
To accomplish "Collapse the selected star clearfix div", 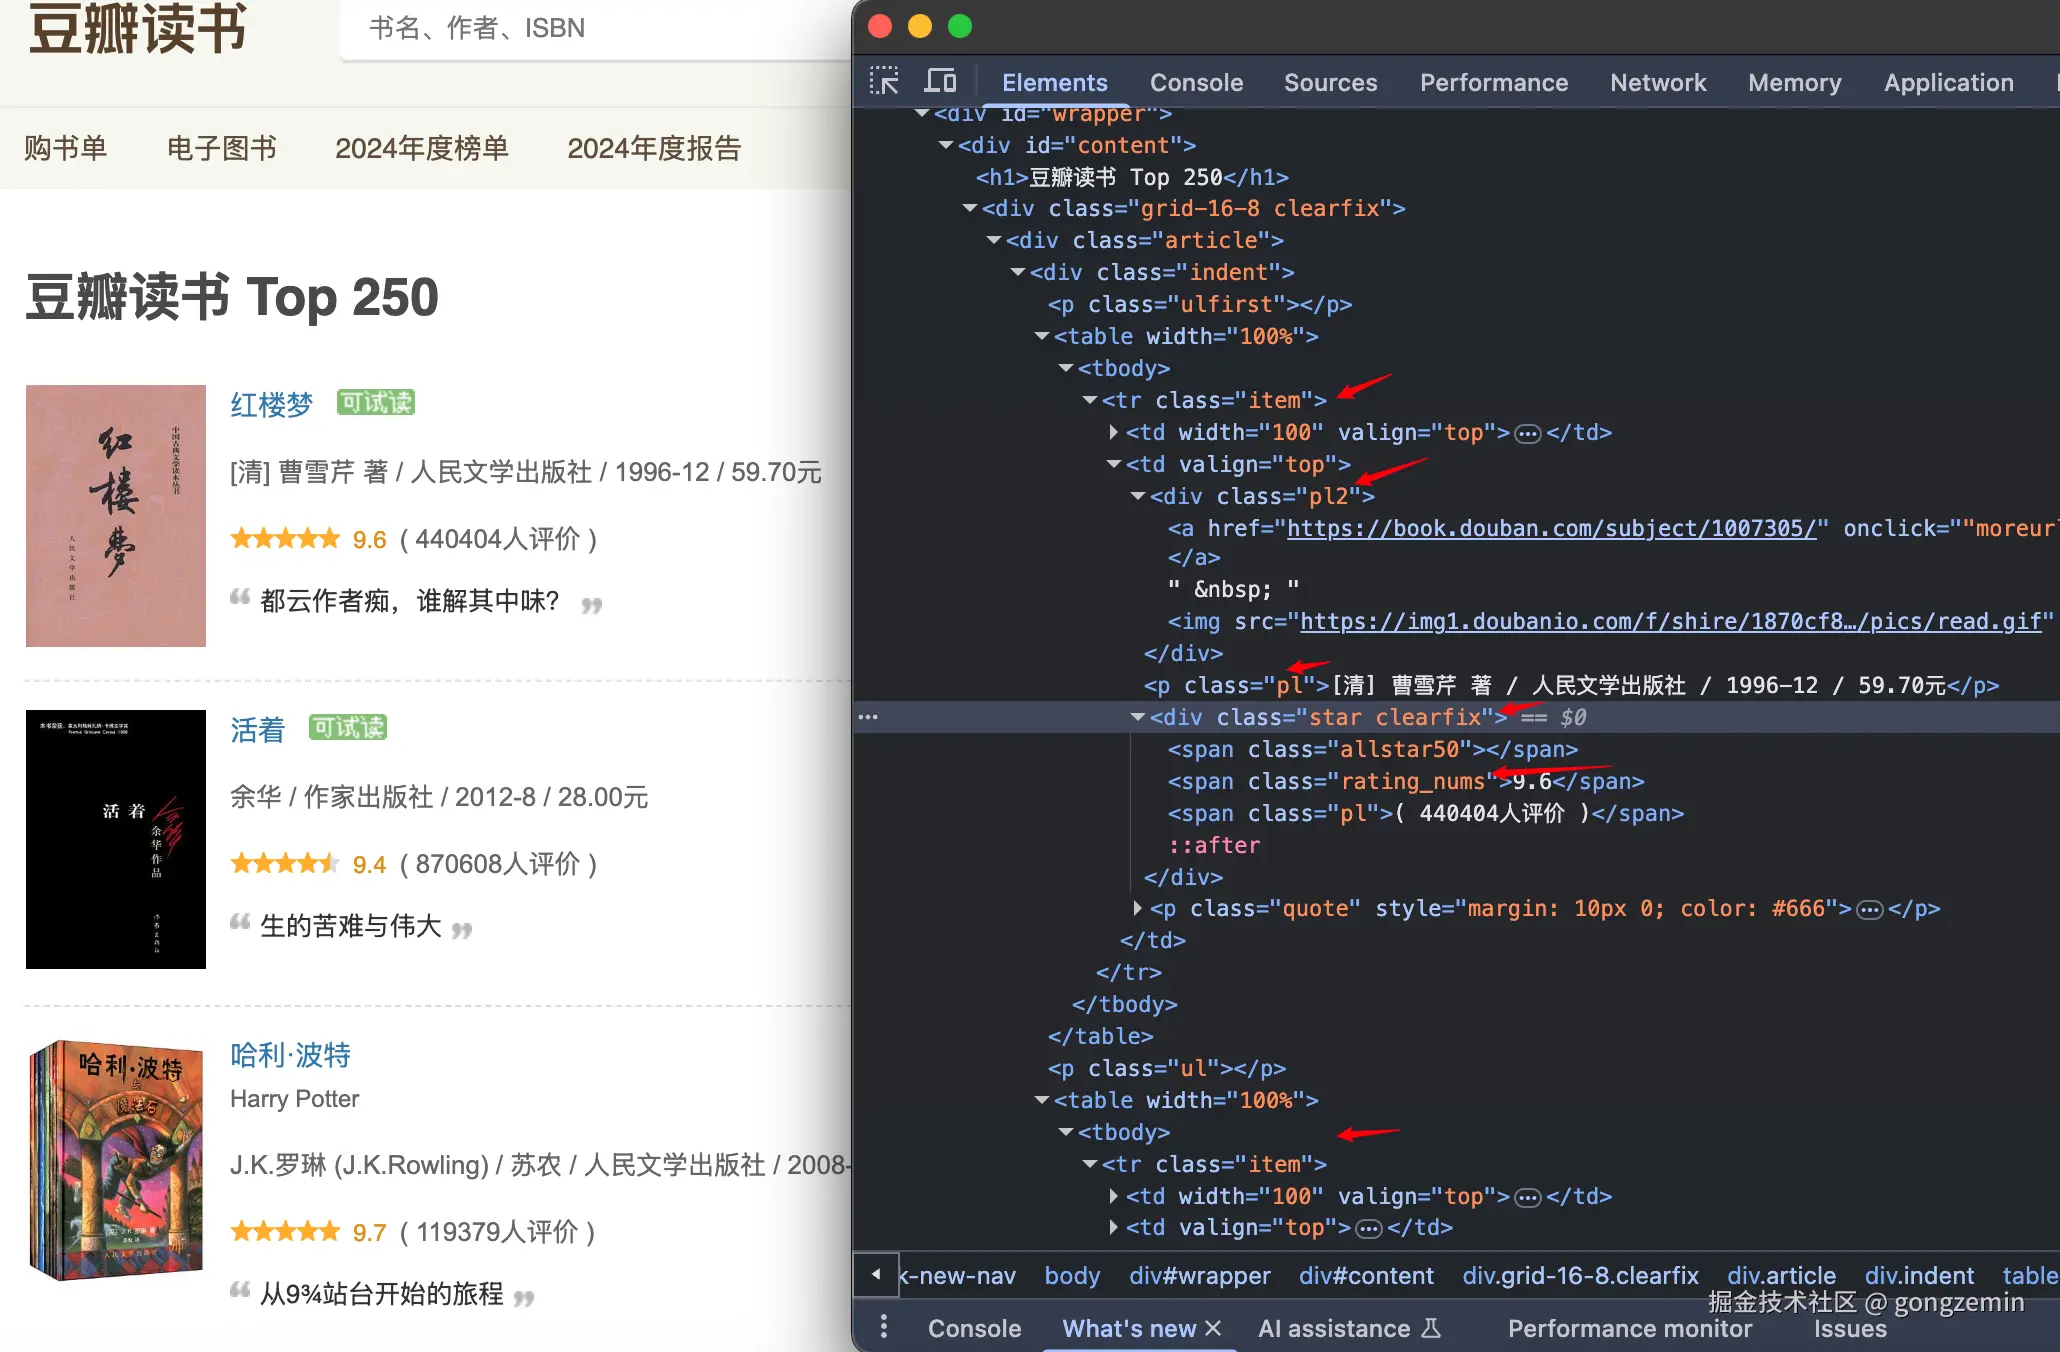I will [1138, 717].
